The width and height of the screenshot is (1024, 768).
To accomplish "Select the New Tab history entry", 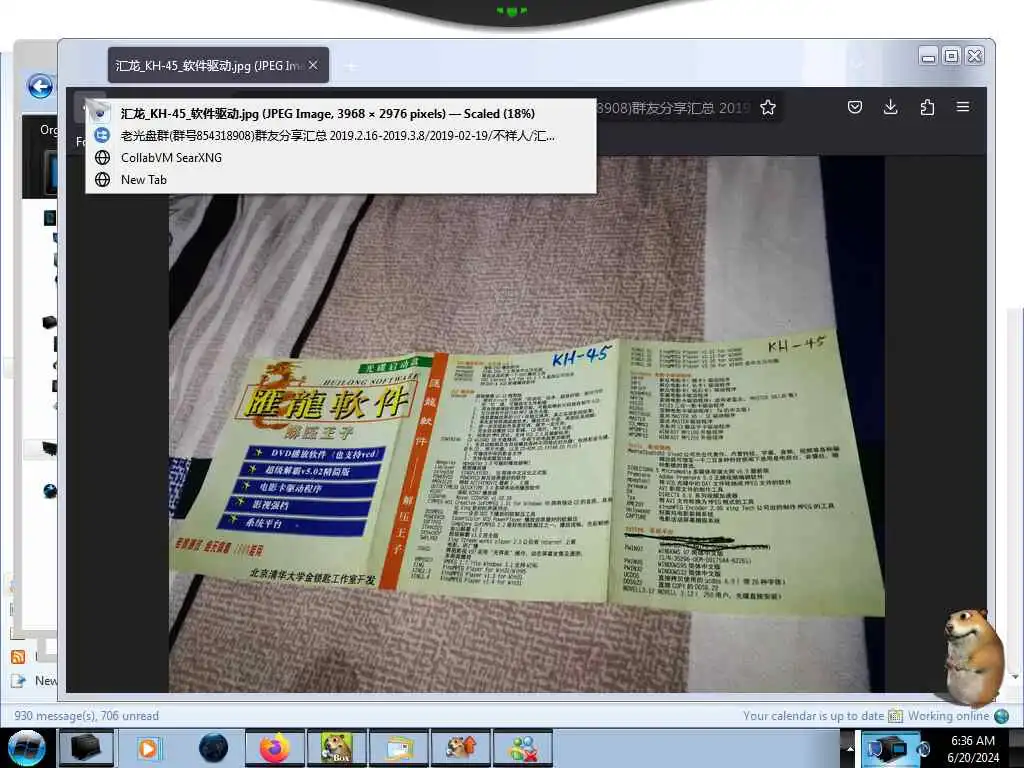I will 340,180.
